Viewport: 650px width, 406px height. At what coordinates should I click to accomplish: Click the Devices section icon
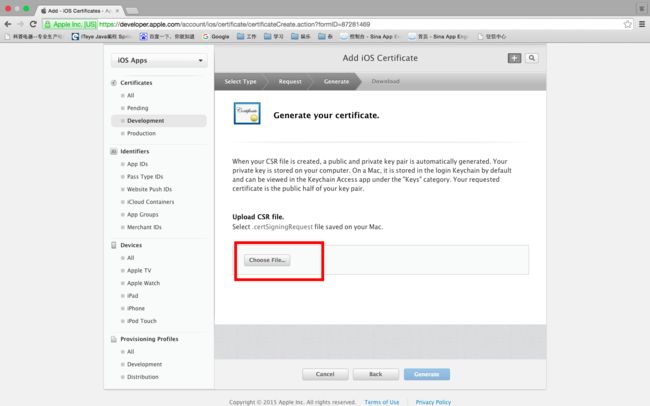point(114,245)
